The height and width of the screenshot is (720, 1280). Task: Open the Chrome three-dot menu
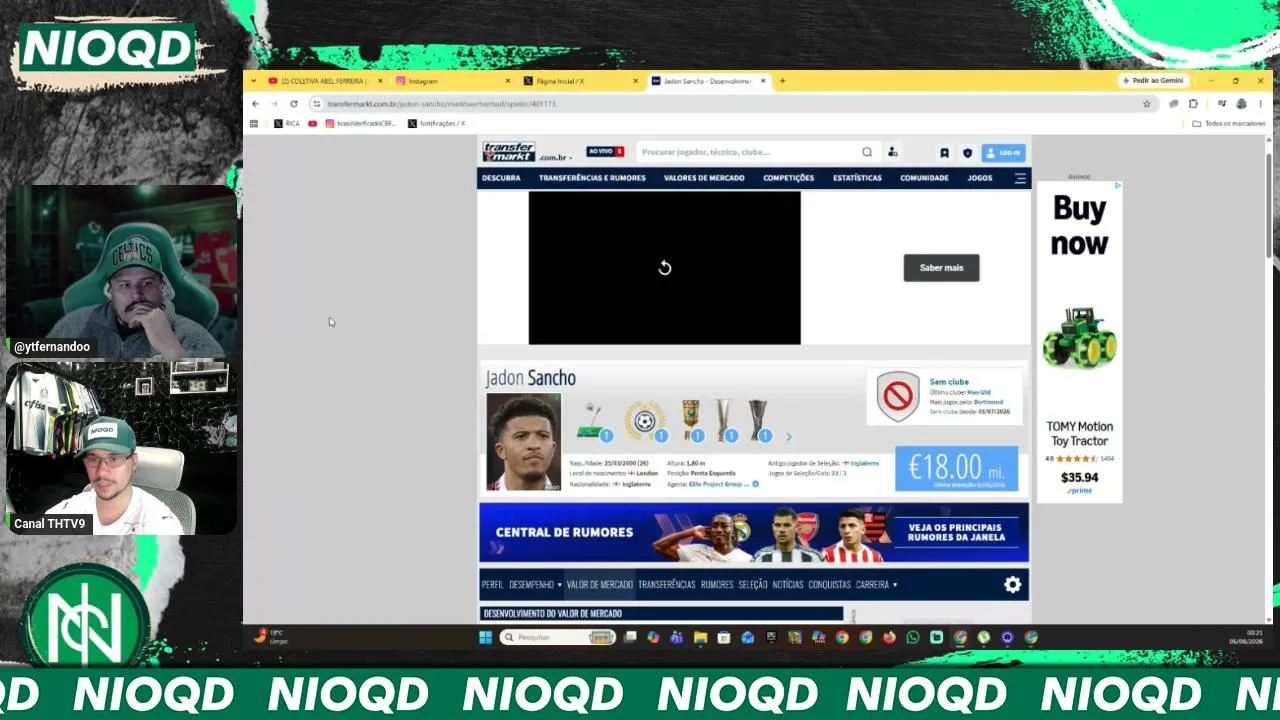pos(1259,104)
